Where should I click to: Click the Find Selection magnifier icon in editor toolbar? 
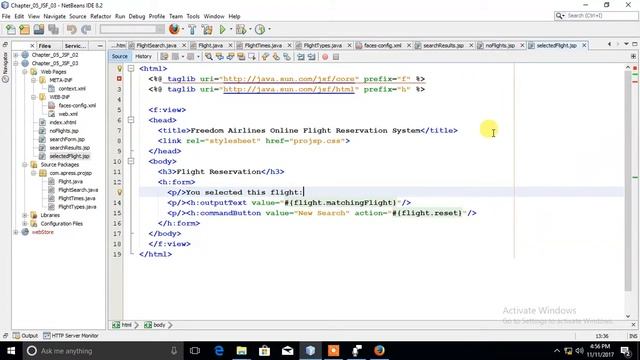pos(209,57)
